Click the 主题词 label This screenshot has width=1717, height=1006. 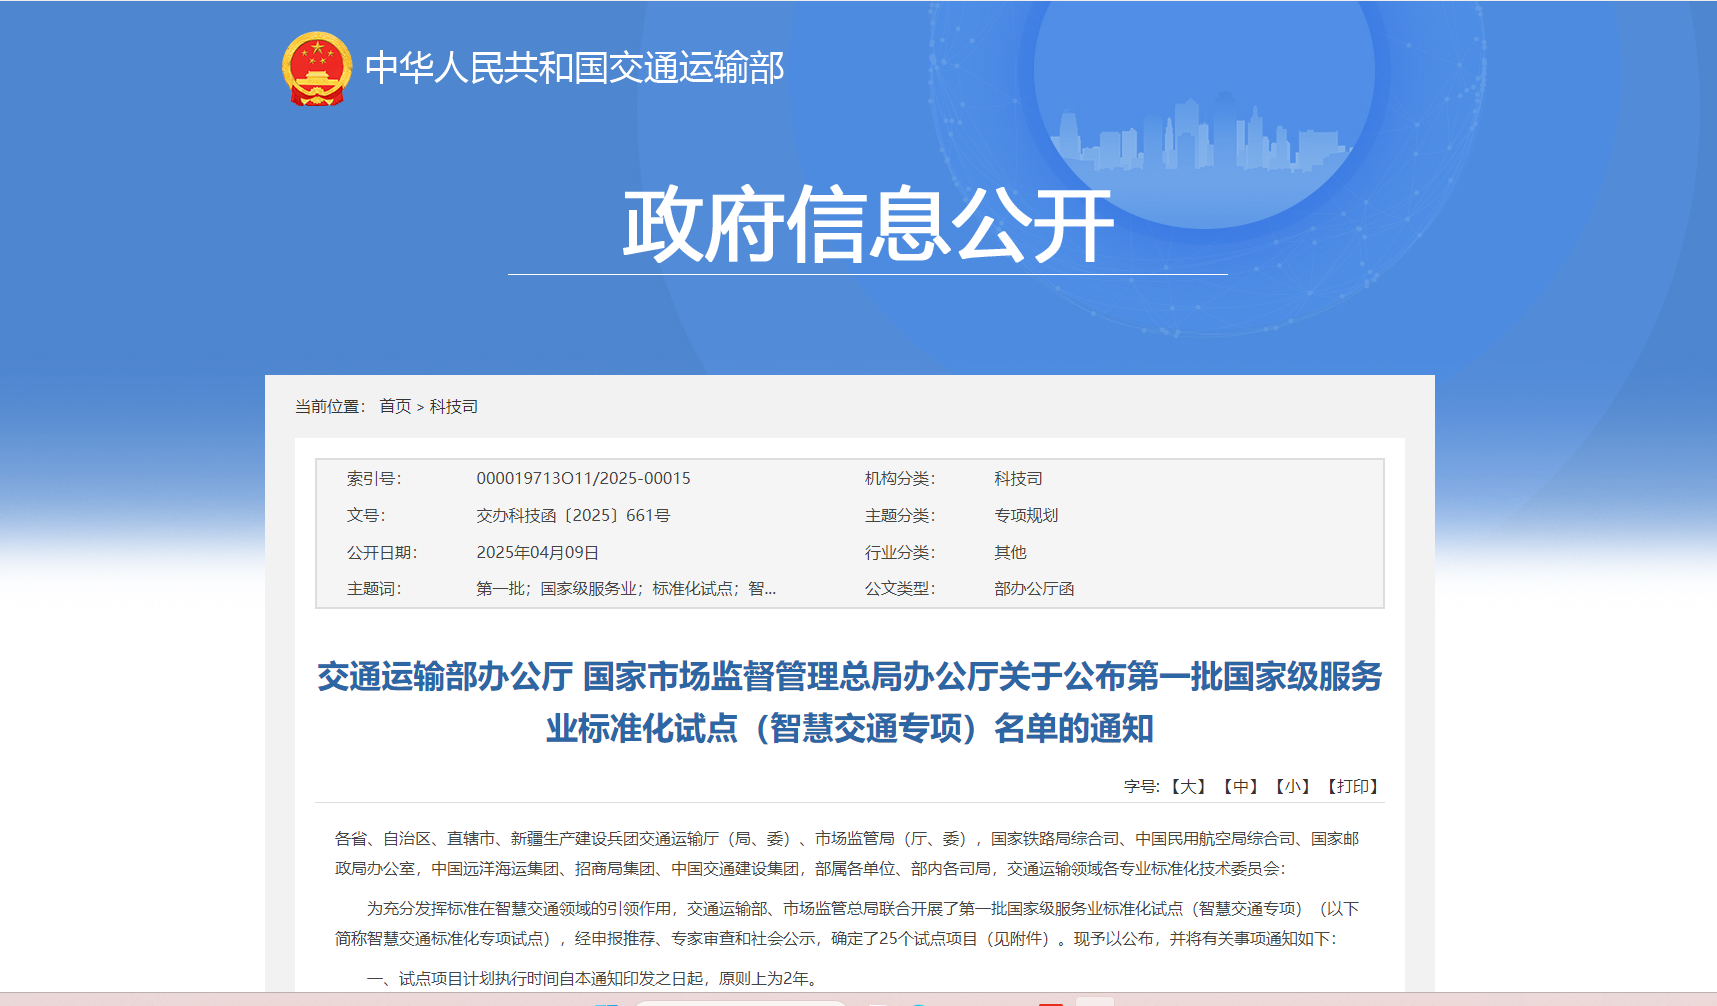pos(374,588)
